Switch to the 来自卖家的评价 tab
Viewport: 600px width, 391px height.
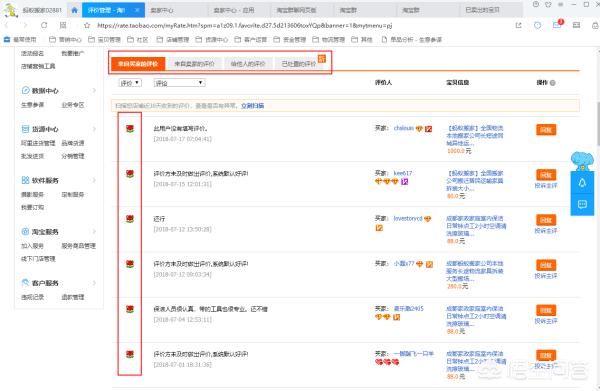194,64
